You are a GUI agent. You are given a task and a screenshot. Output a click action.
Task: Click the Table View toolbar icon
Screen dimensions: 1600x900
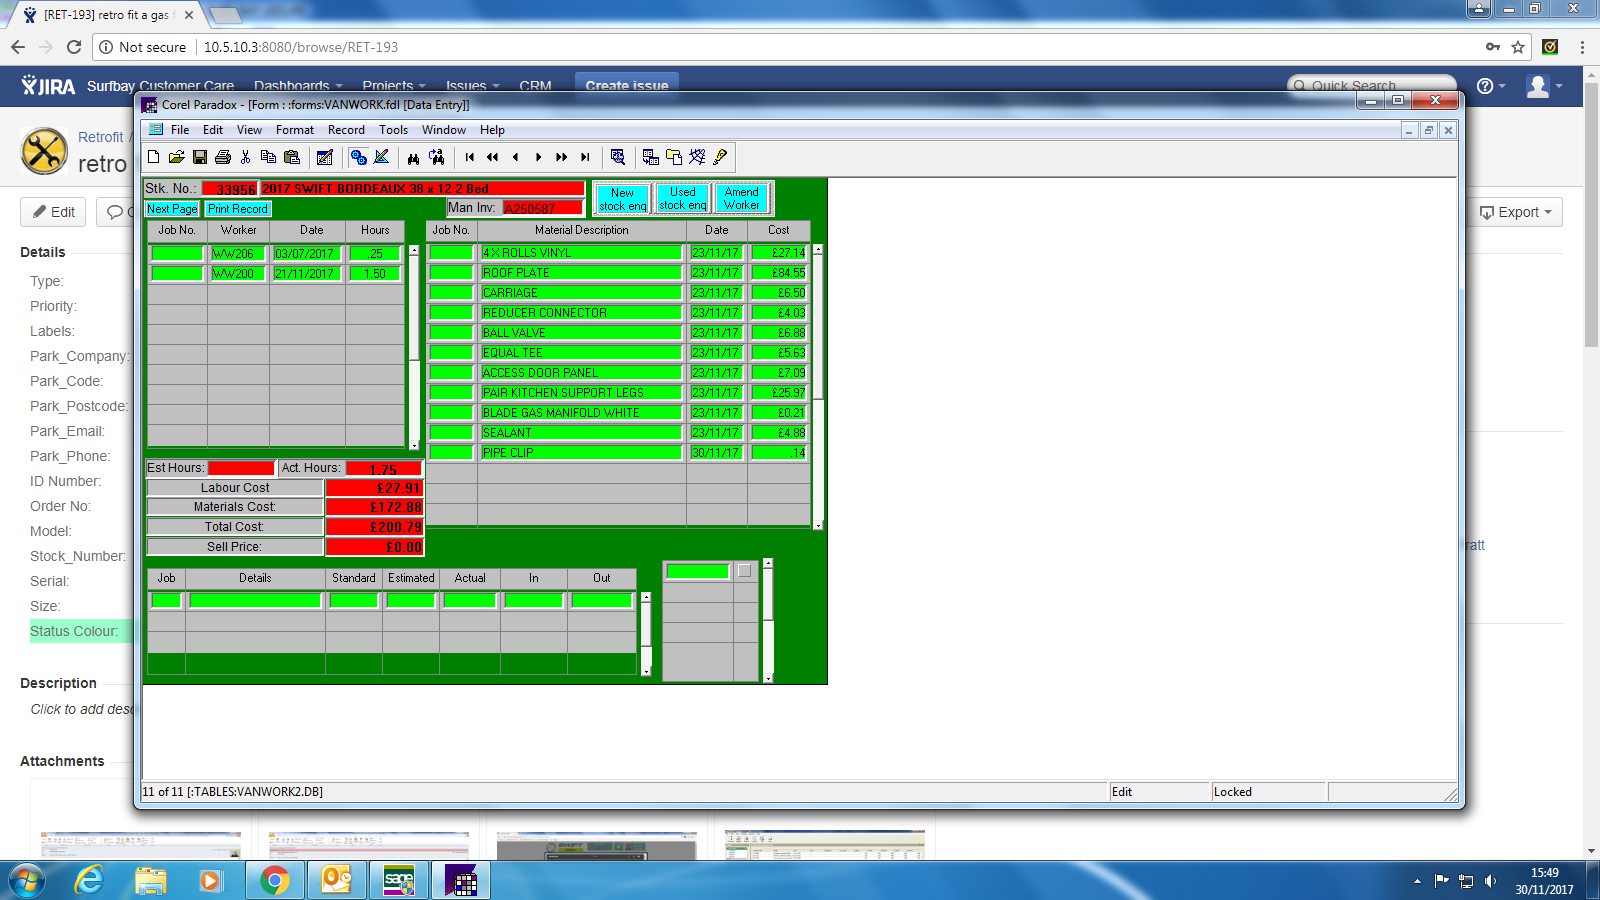pyautogui.click(x=651, y=157)
